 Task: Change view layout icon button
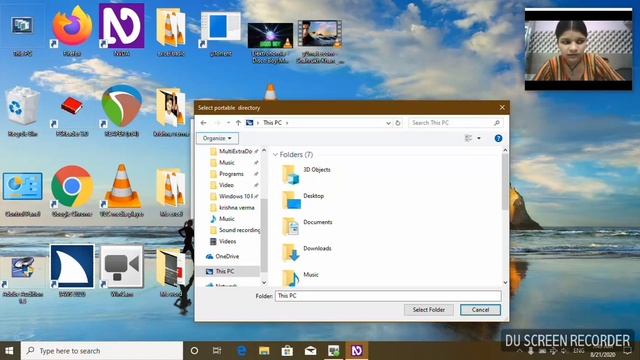click(469, 138)
